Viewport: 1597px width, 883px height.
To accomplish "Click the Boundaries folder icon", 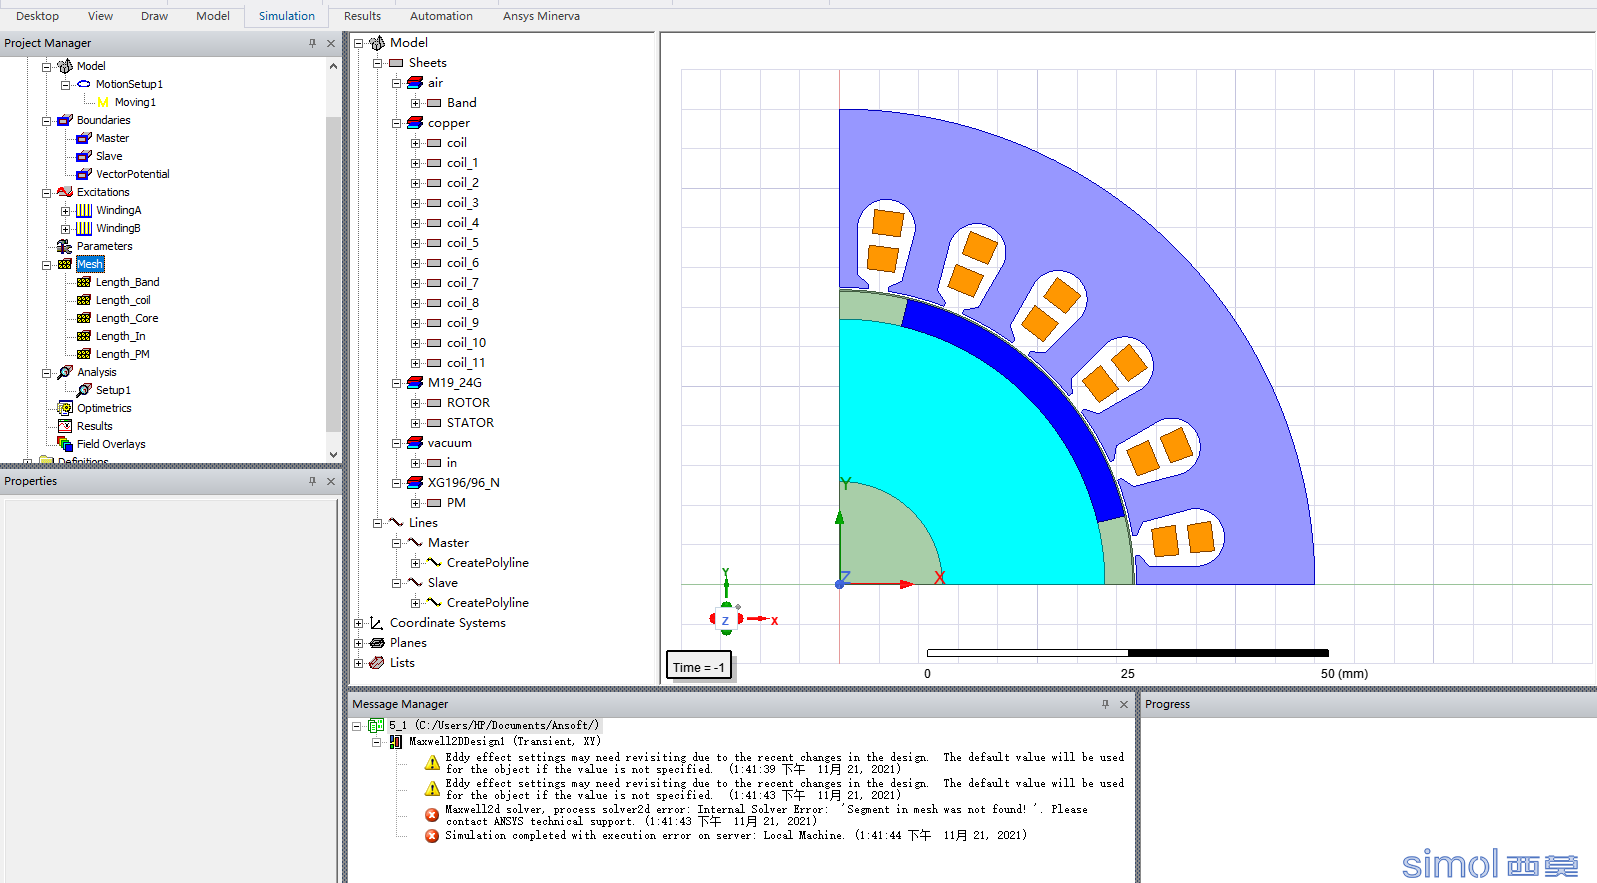I will tap(65, 120).
